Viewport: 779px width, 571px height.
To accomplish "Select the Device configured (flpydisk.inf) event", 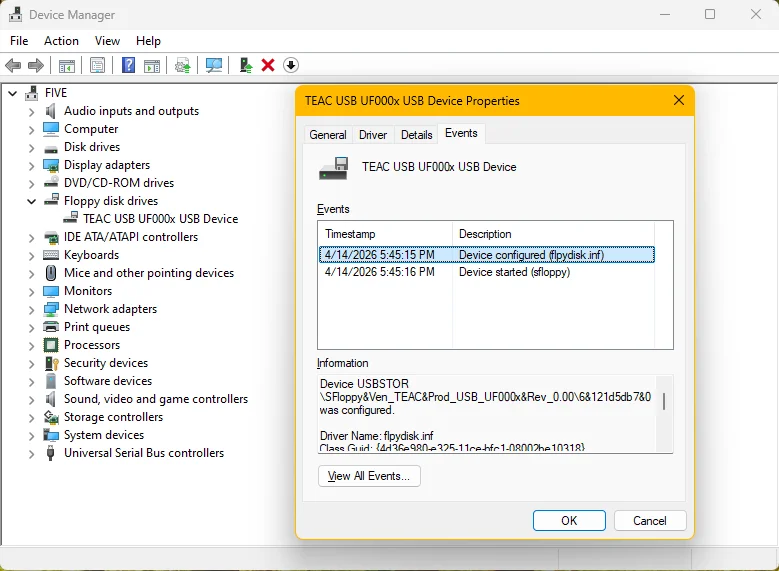I will pyautogui.click(x=486, y=255).
